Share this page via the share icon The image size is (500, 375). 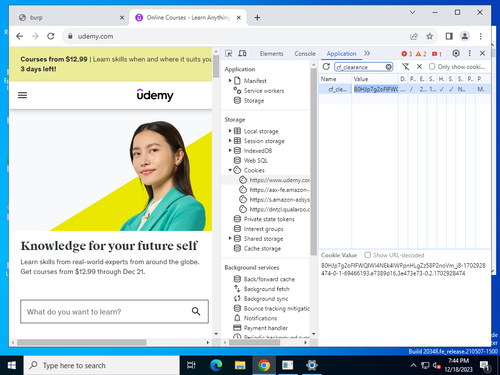tap(414, 36)
